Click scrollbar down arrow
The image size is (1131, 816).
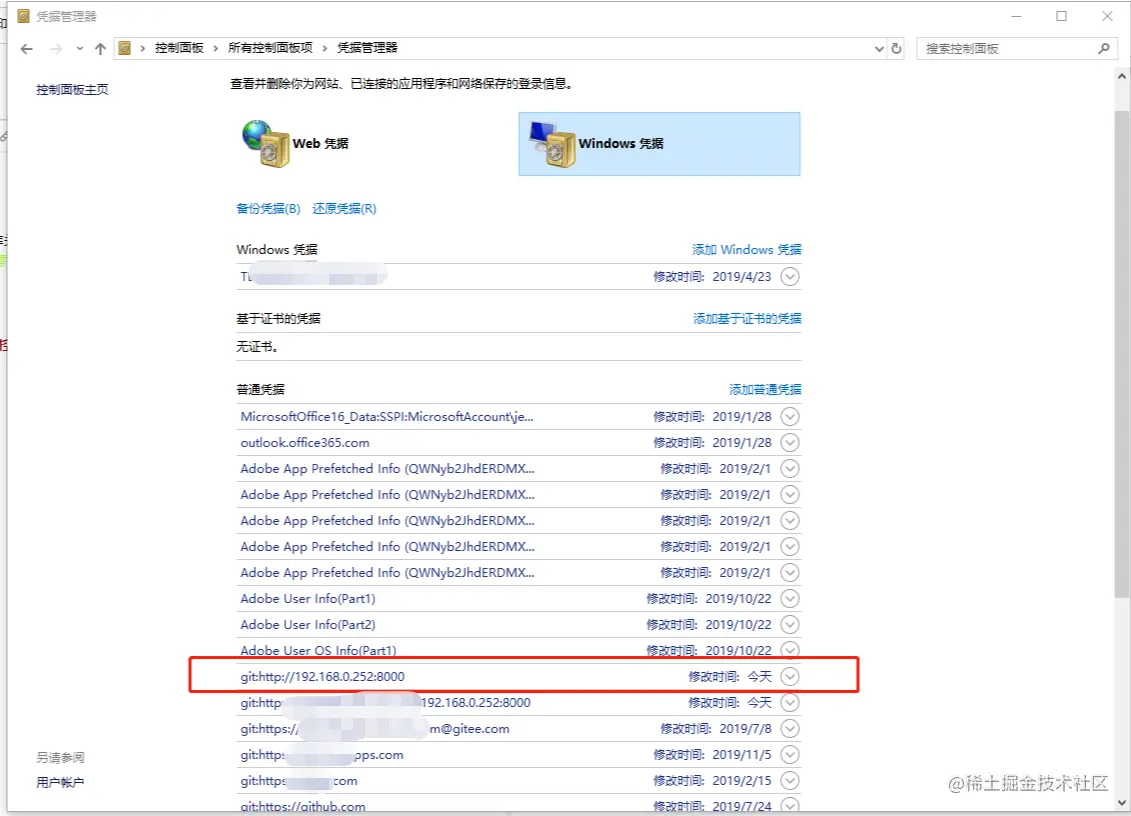click(x=1122, y=802)
